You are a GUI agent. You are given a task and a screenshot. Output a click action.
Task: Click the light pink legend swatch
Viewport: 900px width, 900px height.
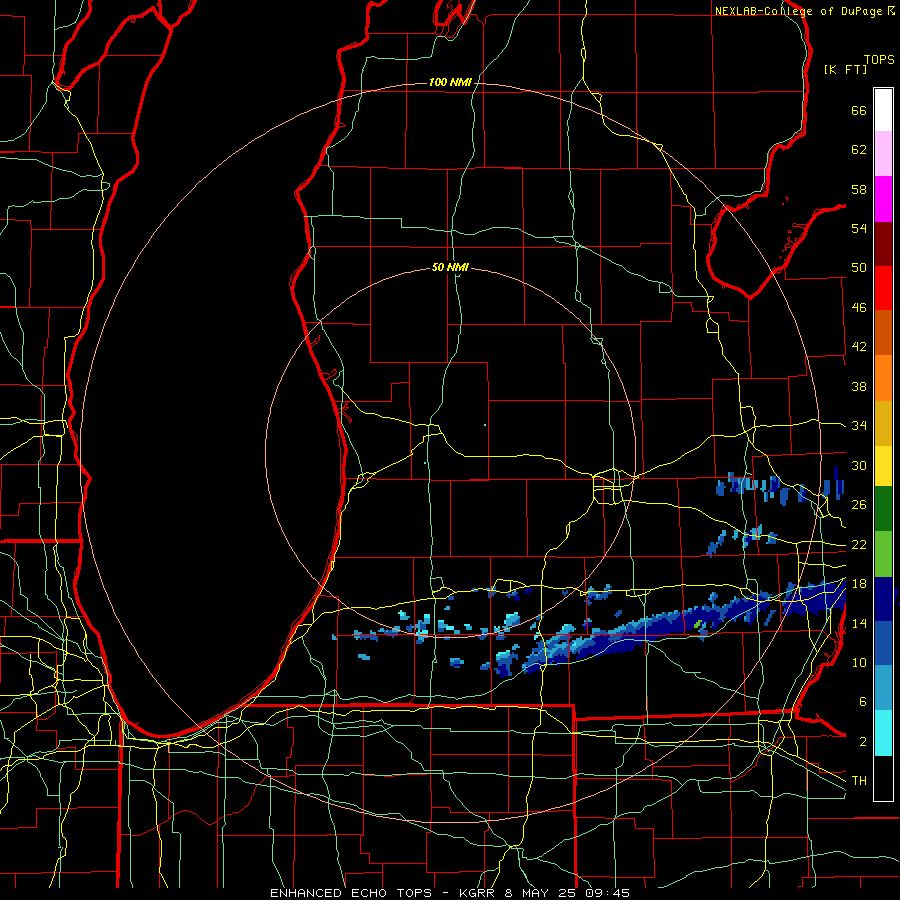[x=883, y=154]
